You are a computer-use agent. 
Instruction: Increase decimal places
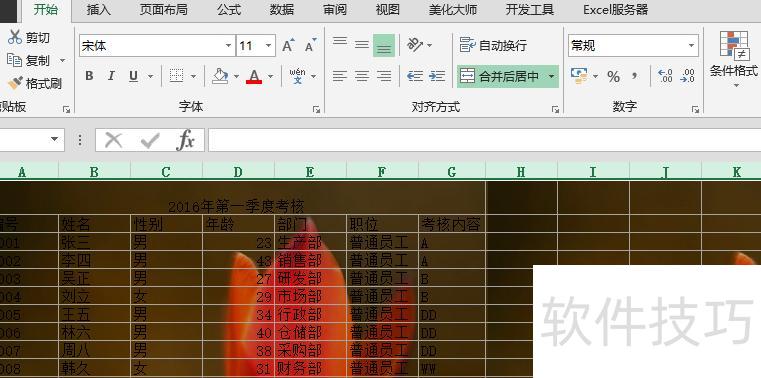click(x=665, y=76)
